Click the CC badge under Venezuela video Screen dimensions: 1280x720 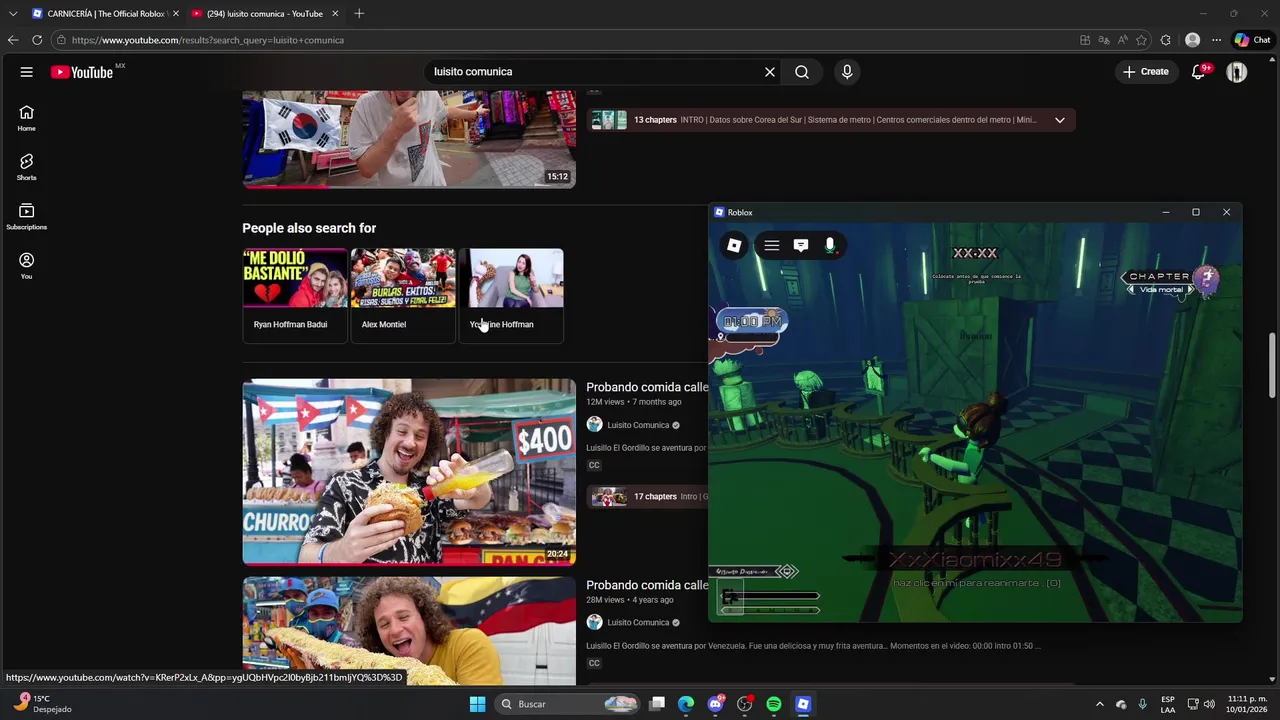tap(594, 663)
